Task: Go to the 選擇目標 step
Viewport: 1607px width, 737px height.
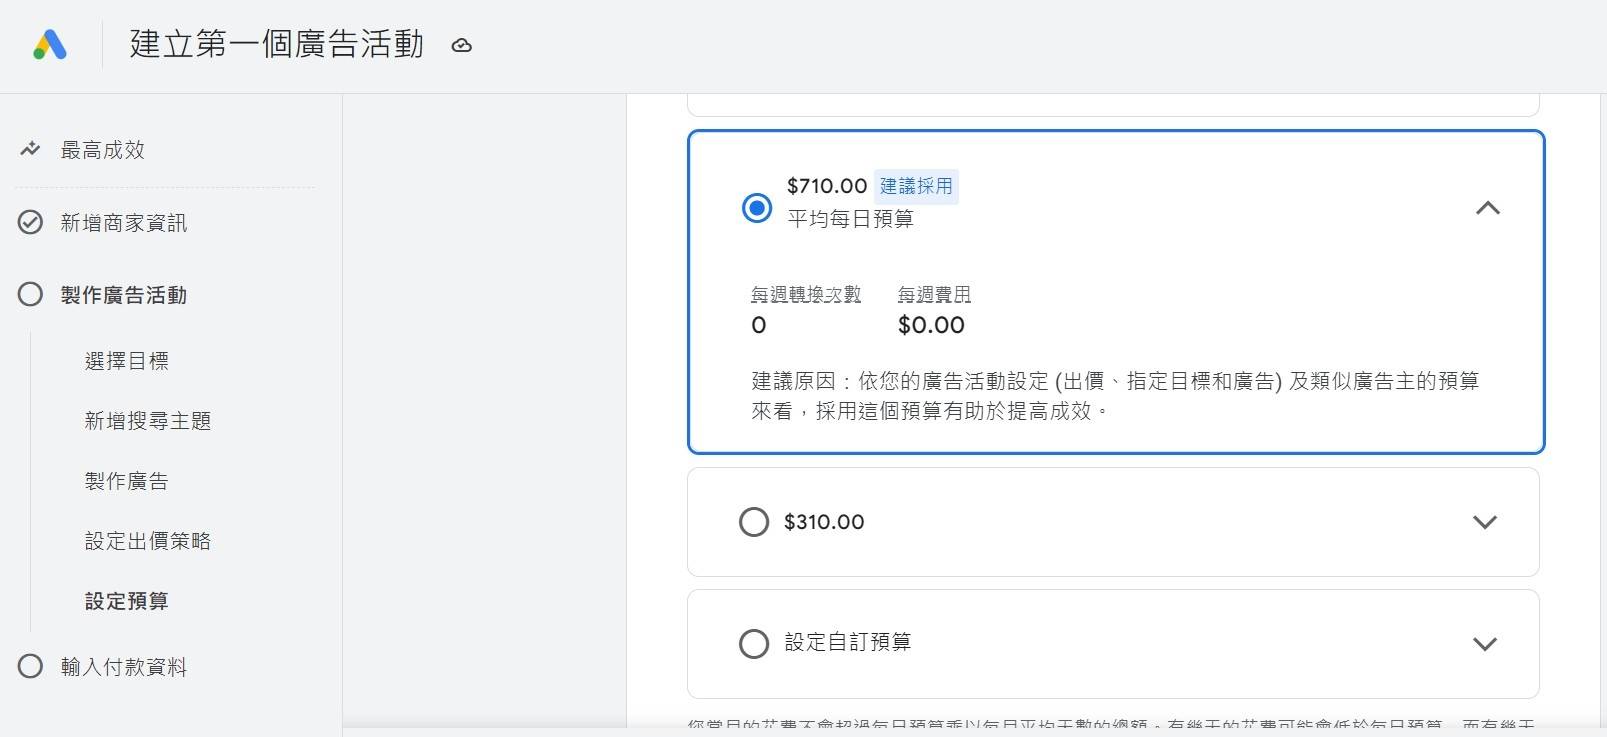Action: pyautogui.click(x=127, y=361)
